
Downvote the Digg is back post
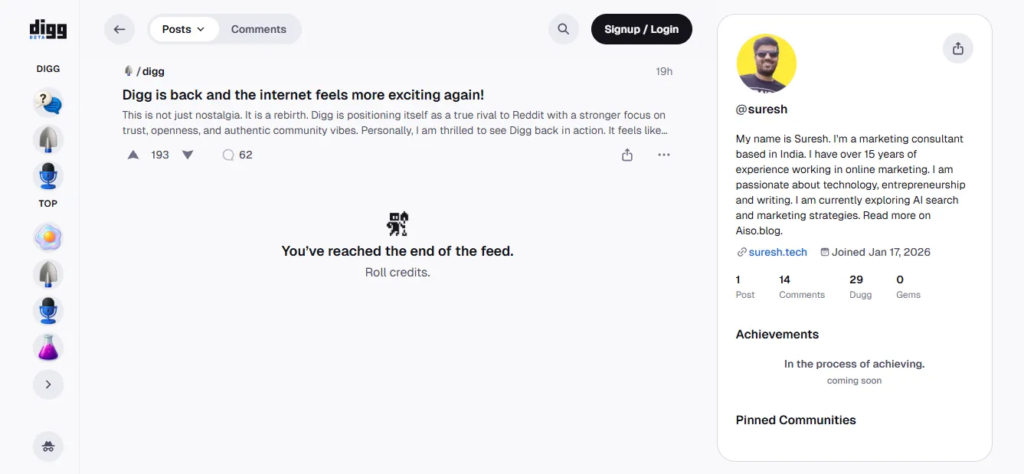click(187, 155)
